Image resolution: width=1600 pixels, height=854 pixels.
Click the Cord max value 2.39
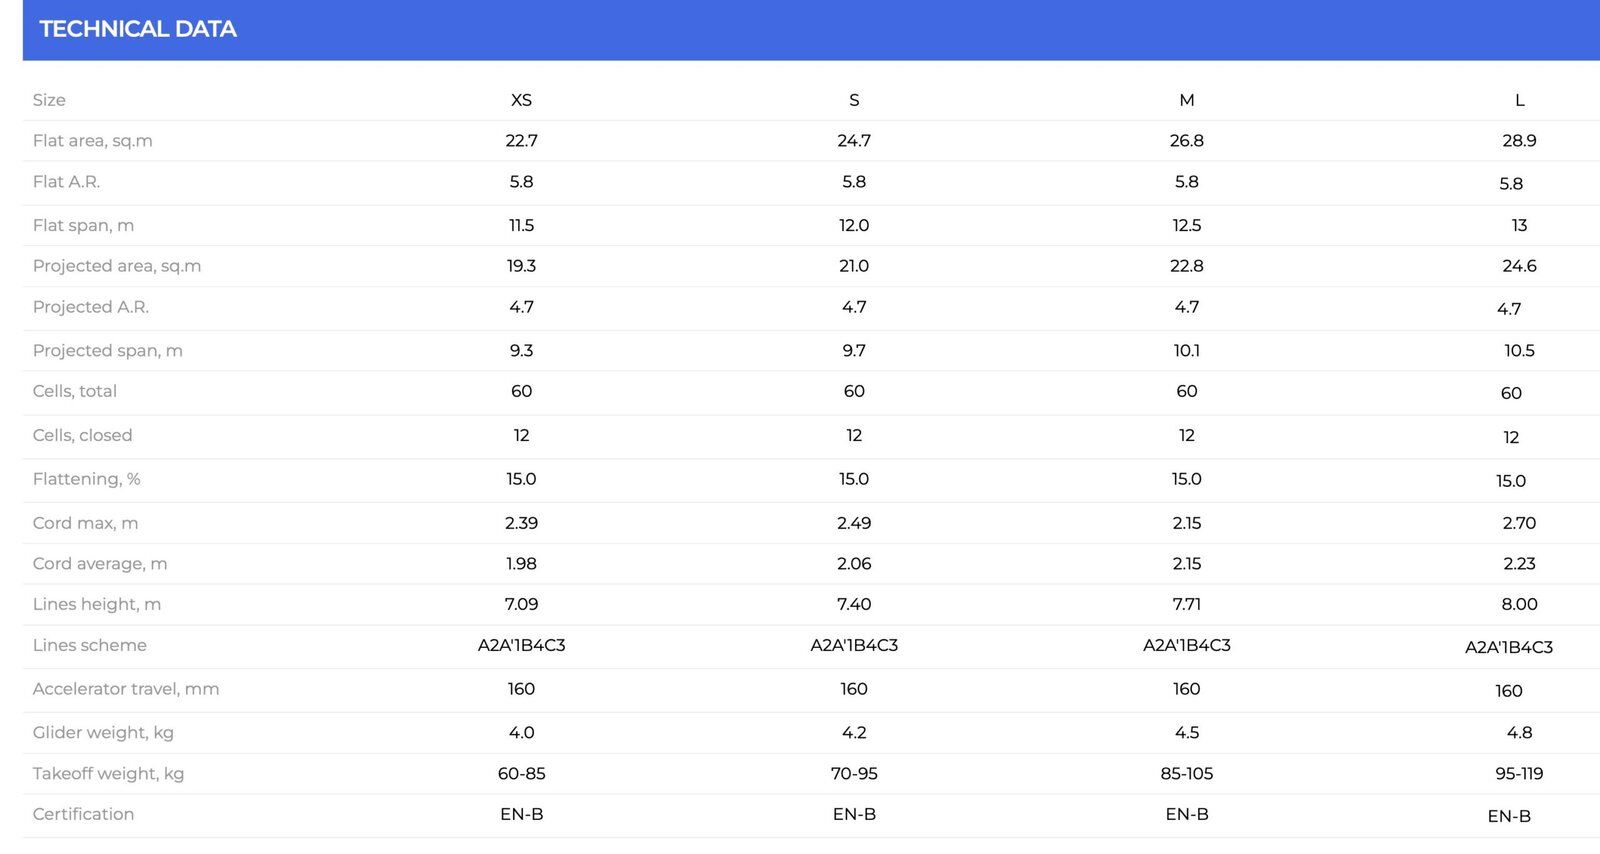[521, 523]
